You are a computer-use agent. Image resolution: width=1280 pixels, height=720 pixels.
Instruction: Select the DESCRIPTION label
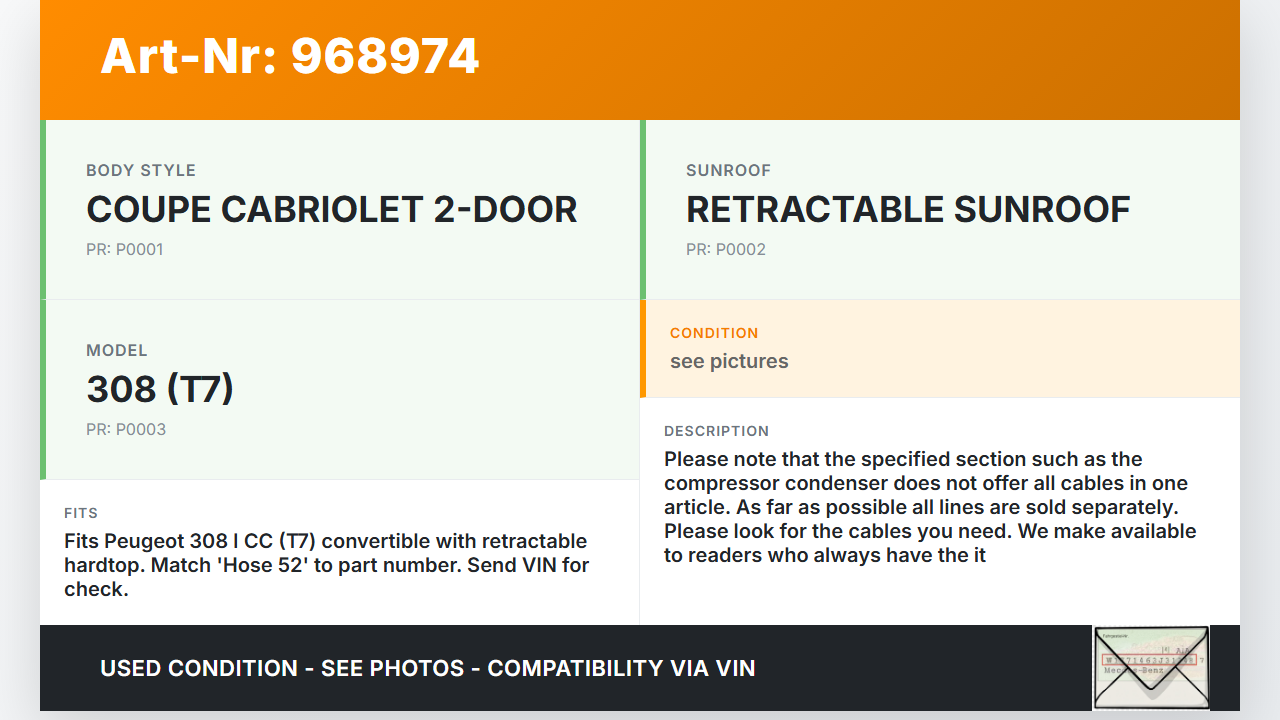pyautogui.click(x=716, y=431)
